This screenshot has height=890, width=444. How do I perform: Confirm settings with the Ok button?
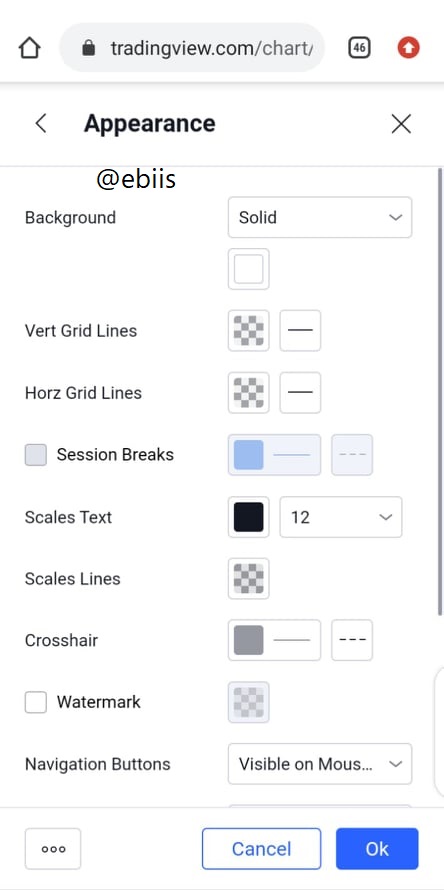(377, 849)
